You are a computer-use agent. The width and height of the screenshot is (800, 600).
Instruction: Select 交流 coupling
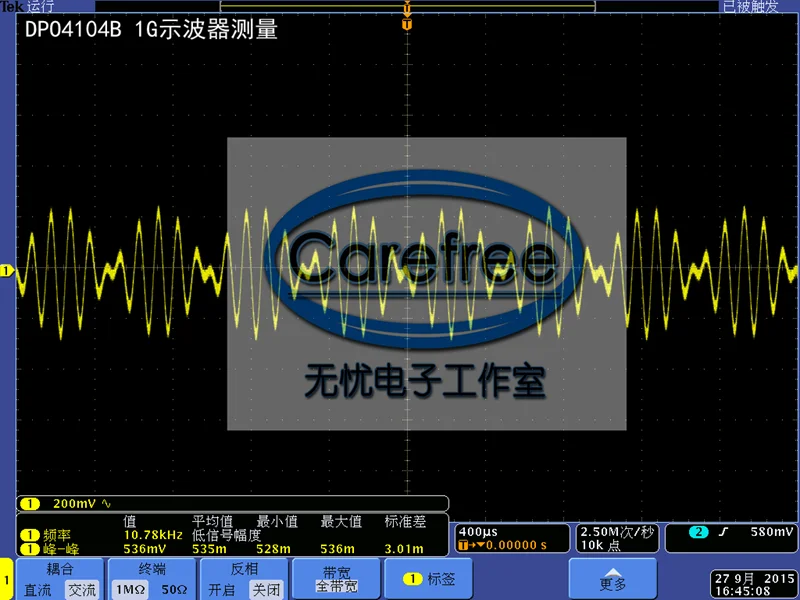[x=82, y=590]
